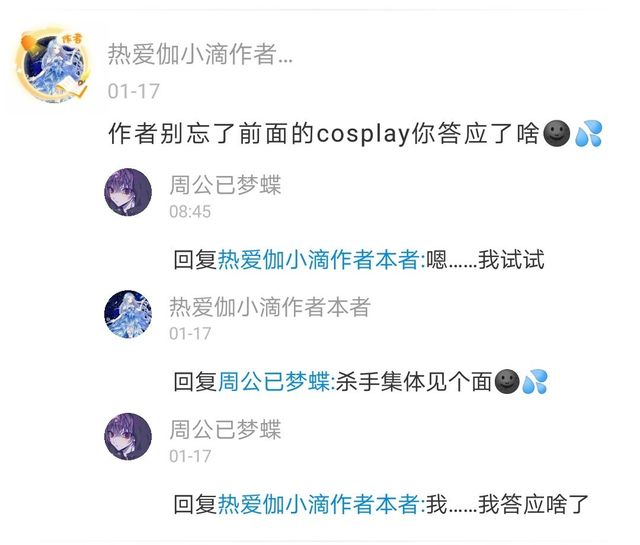Tap 周公已梦蝶 name on last reply
640x545 pixels.
pos(225,429)
